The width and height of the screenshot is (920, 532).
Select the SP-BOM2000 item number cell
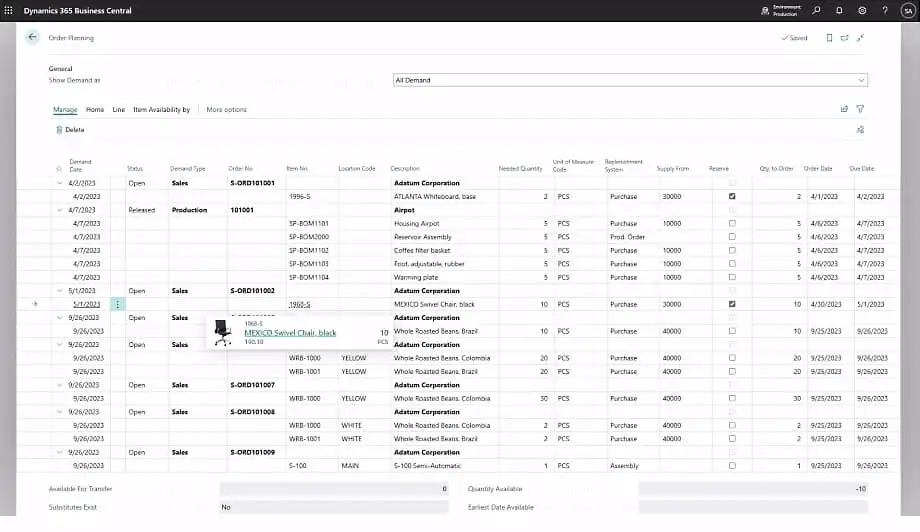pyautogui.click(x=309, y=237)
